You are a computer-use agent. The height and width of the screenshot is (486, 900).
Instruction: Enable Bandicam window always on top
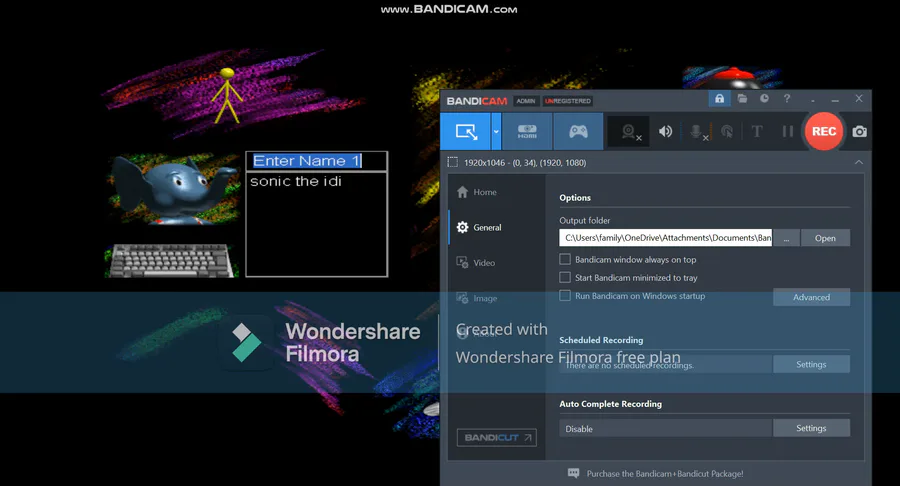pyautogui.click(x=565, y=259)
